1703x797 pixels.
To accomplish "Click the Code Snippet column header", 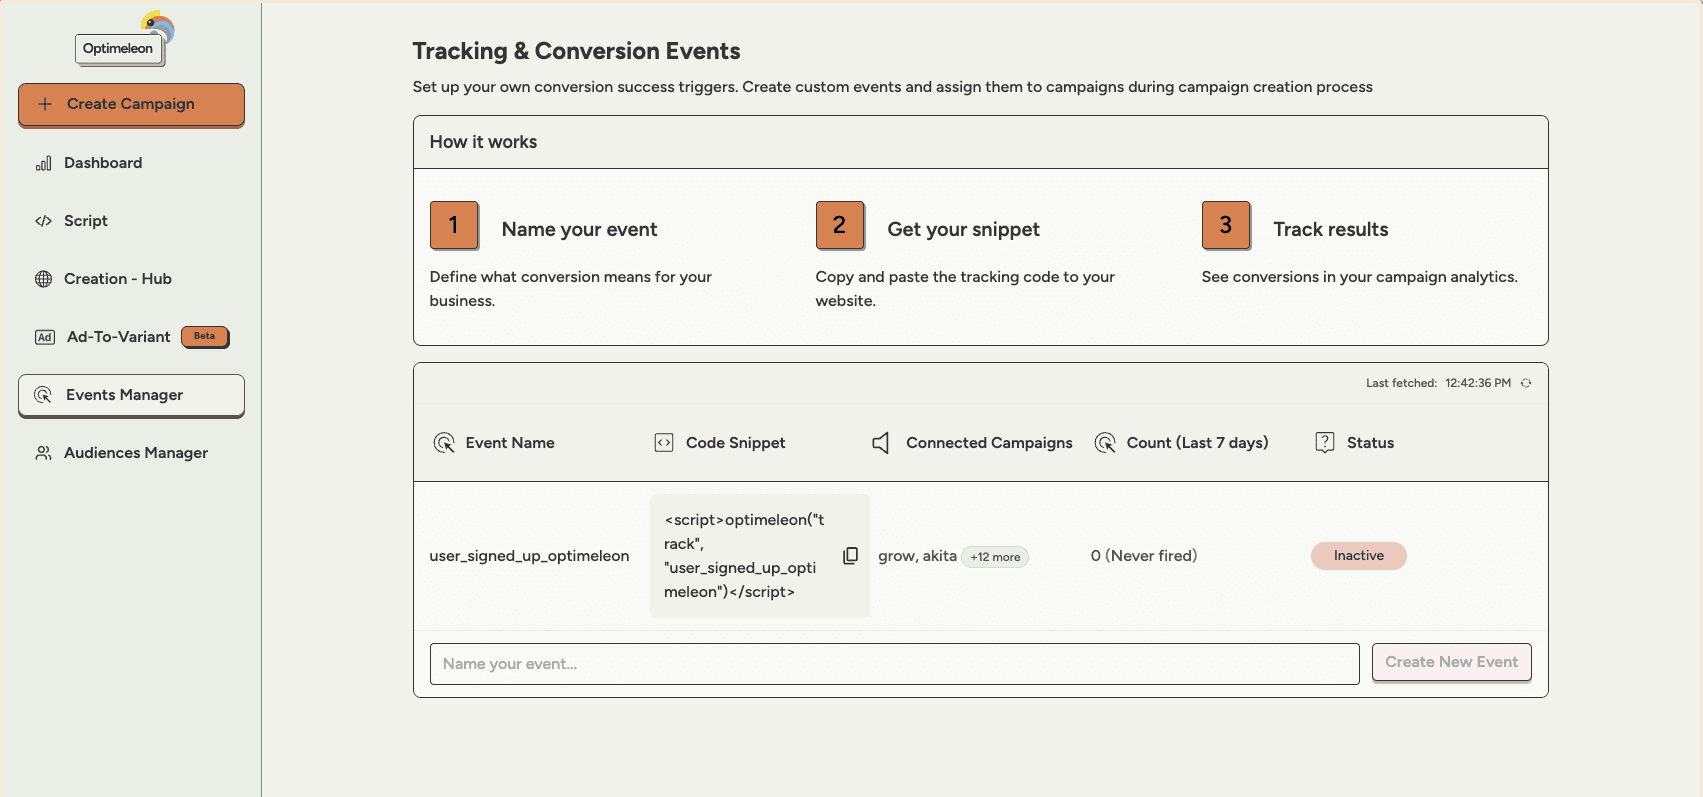I will [x=736, y=443].
